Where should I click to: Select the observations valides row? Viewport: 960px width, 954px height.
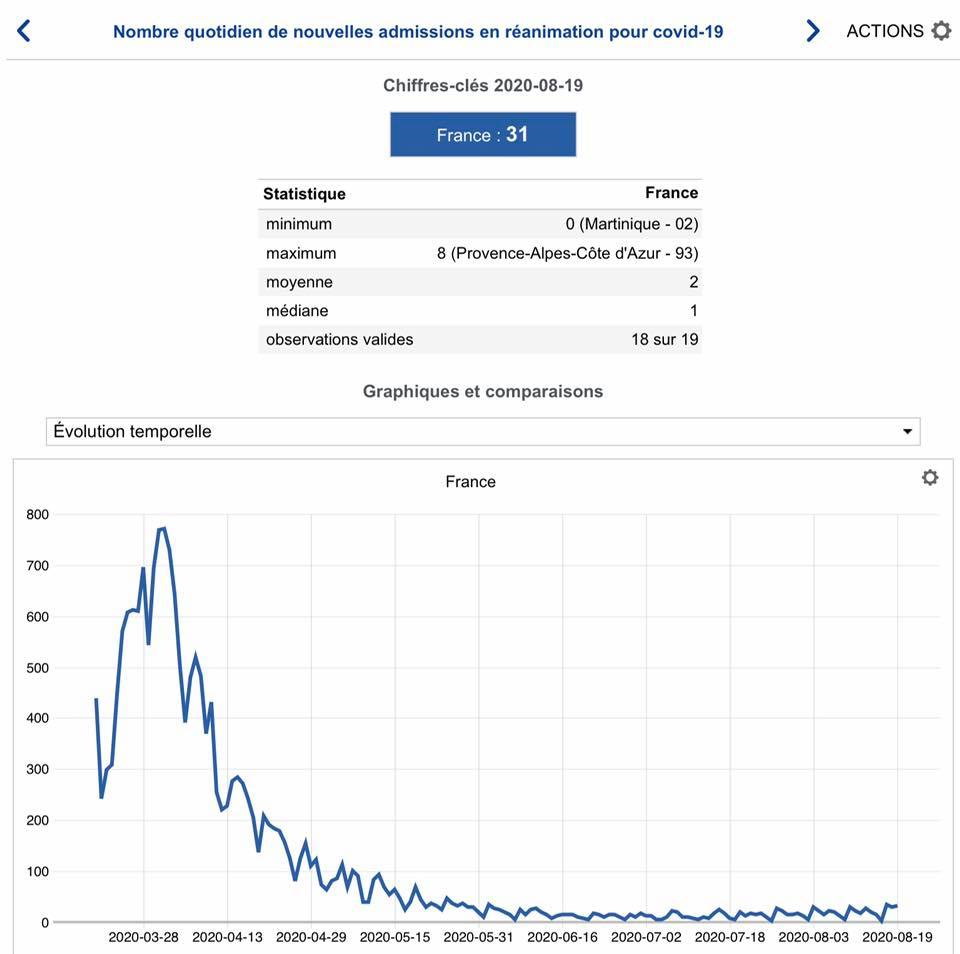pyautogui.click(x=481, y=340)
